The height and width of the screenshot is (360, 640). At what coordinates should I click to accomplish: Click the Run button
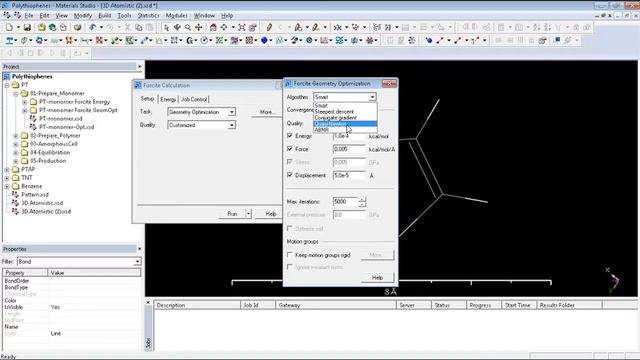pyautogui.click(x=232, y=214)
